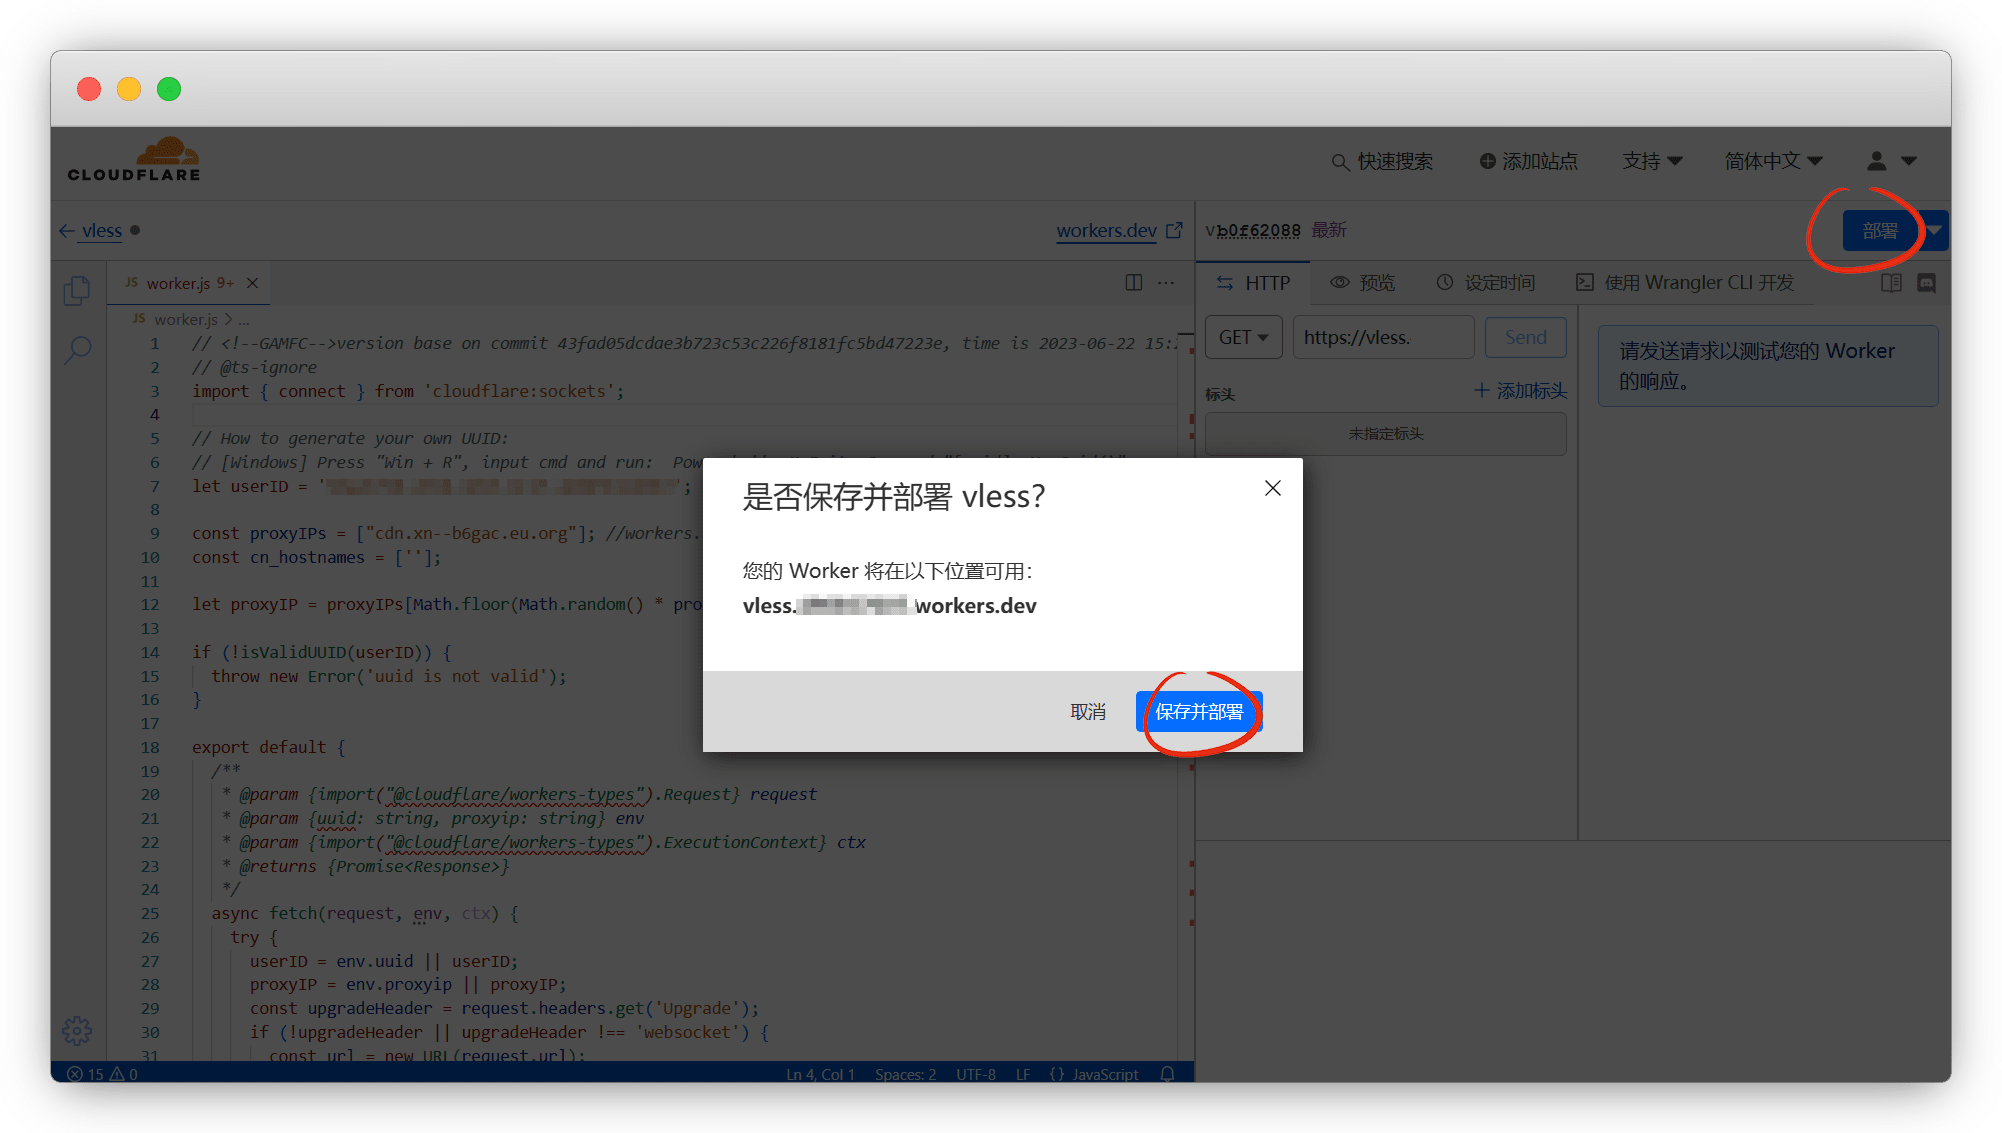Click the vless worker name link
2002x1133 pixels.
[x=102, y=231]
